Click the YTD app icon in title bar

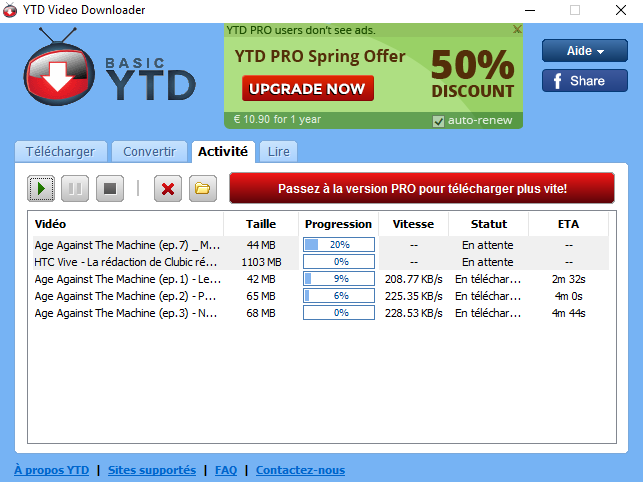9,10
